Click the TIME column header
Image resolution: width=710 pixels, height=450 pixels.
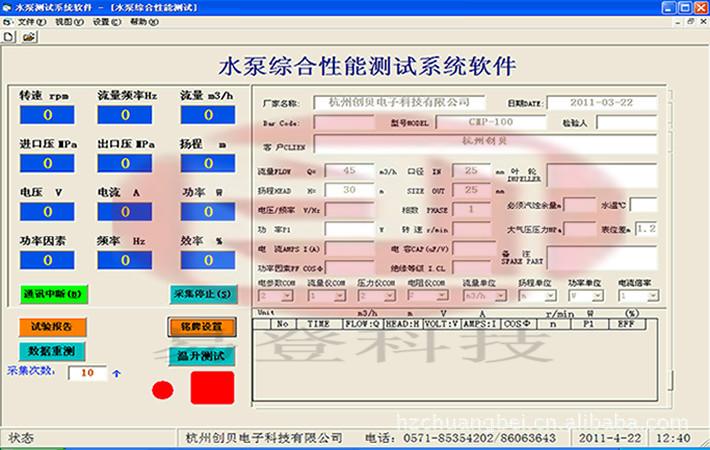(x=319, y=324)
